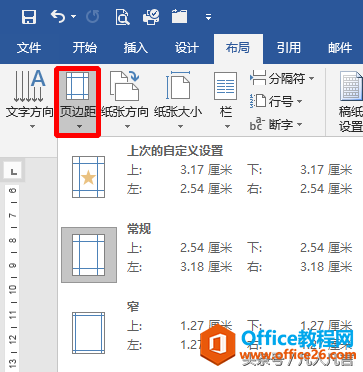
Task: Click the star margin thumbnail icon
Action: [x=89, y=177]
